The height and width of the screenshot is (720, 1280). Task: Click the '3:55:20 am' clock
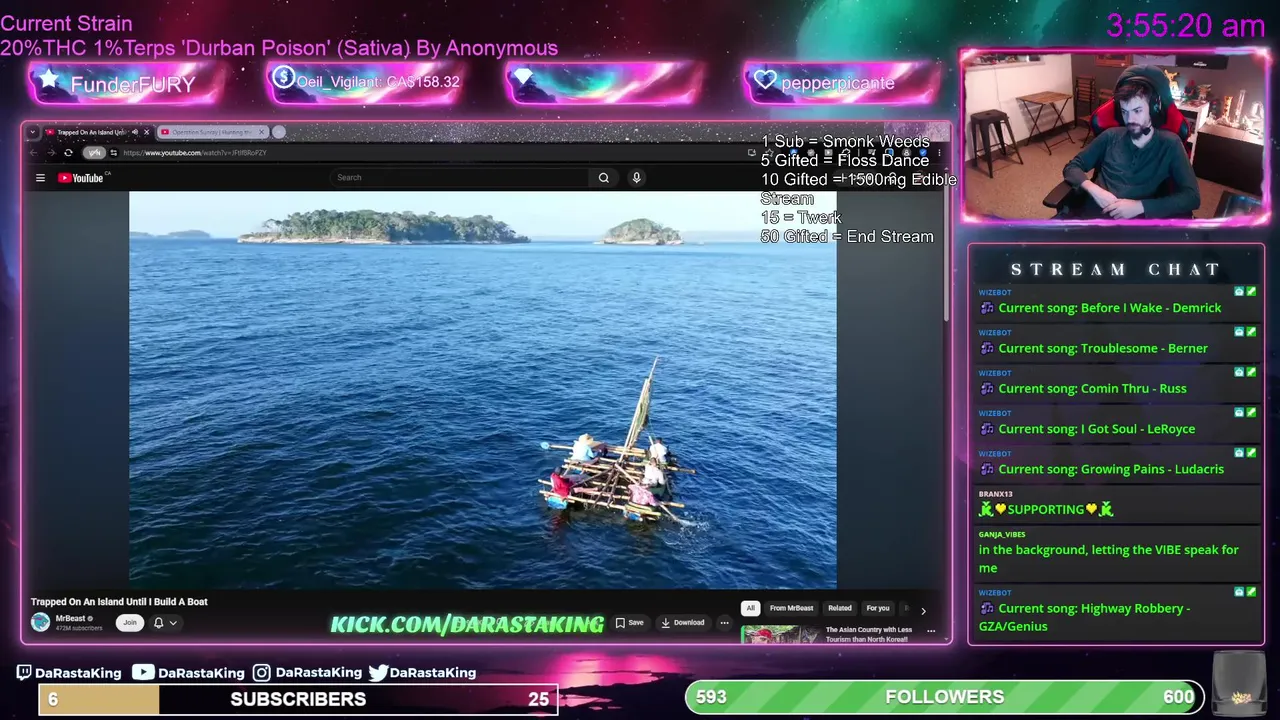click(x=1185, y=26)
